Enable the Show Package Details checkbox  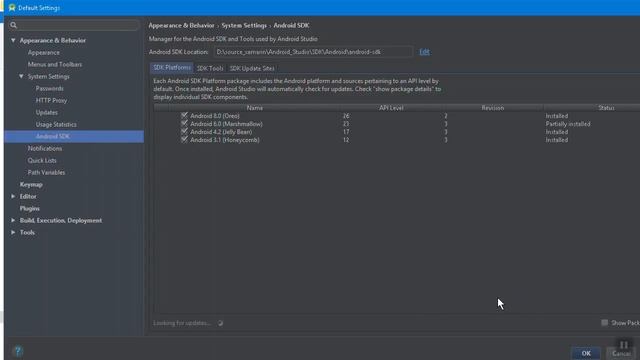(604, 322)
